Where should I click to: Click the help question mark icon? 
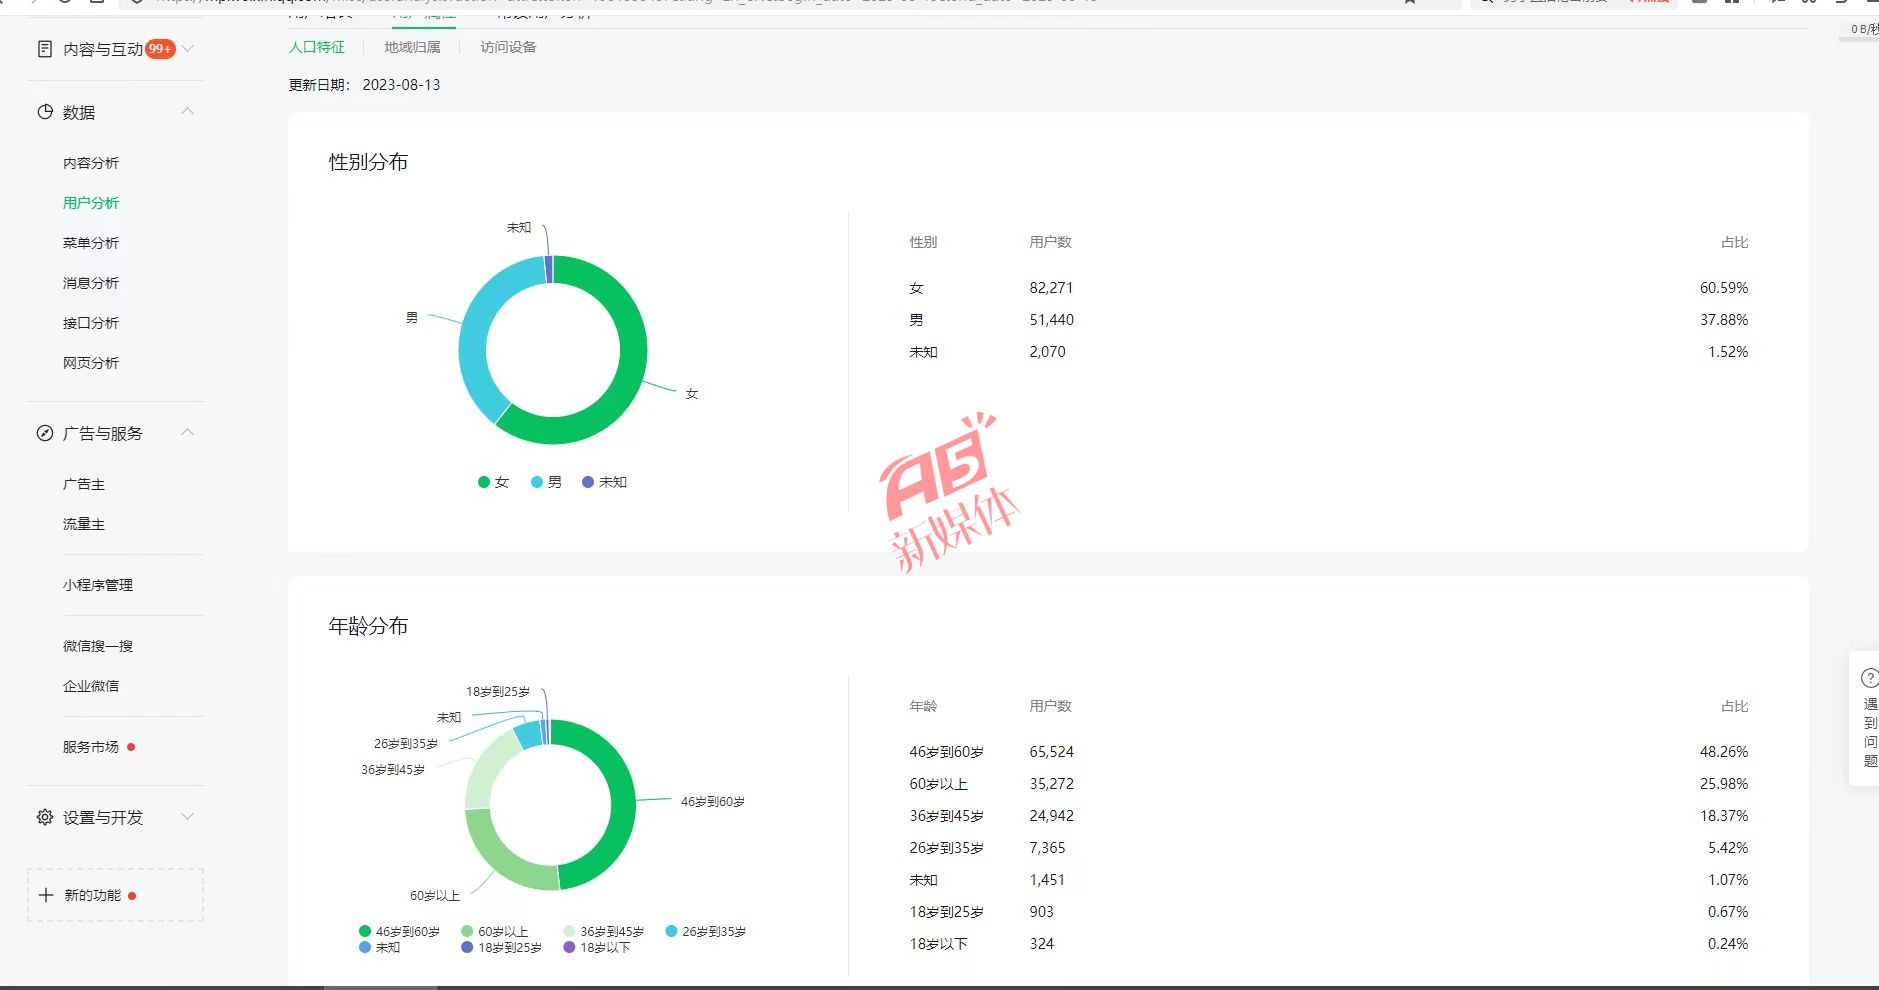1868,678
